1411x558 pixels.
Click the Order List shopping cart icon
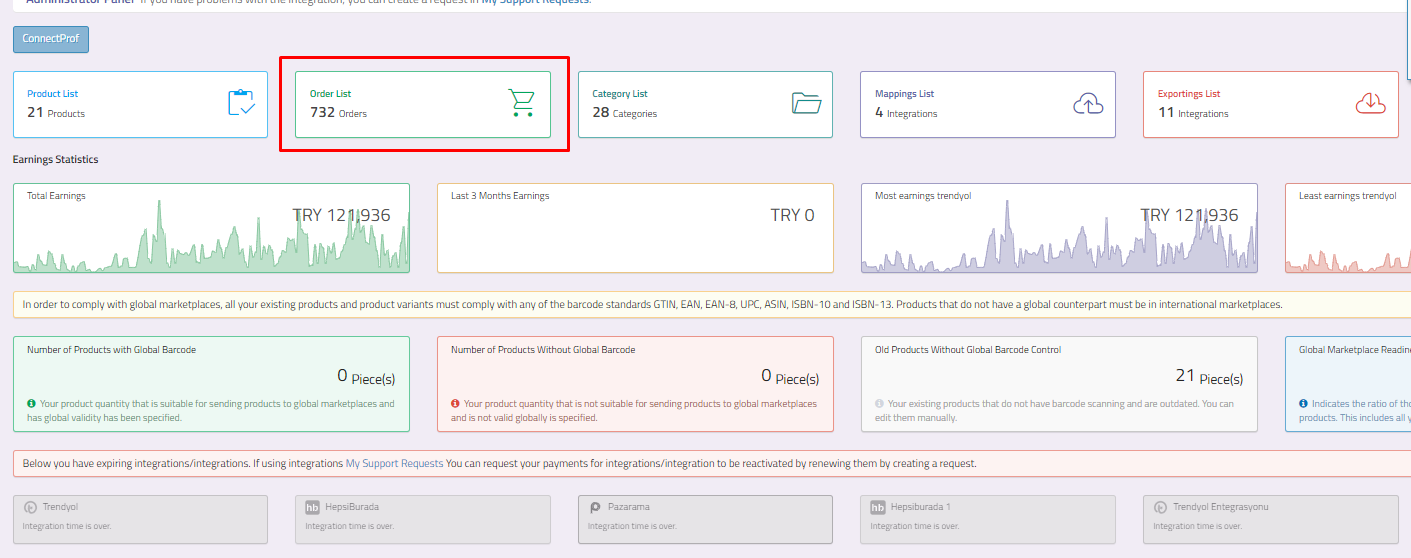521,103
